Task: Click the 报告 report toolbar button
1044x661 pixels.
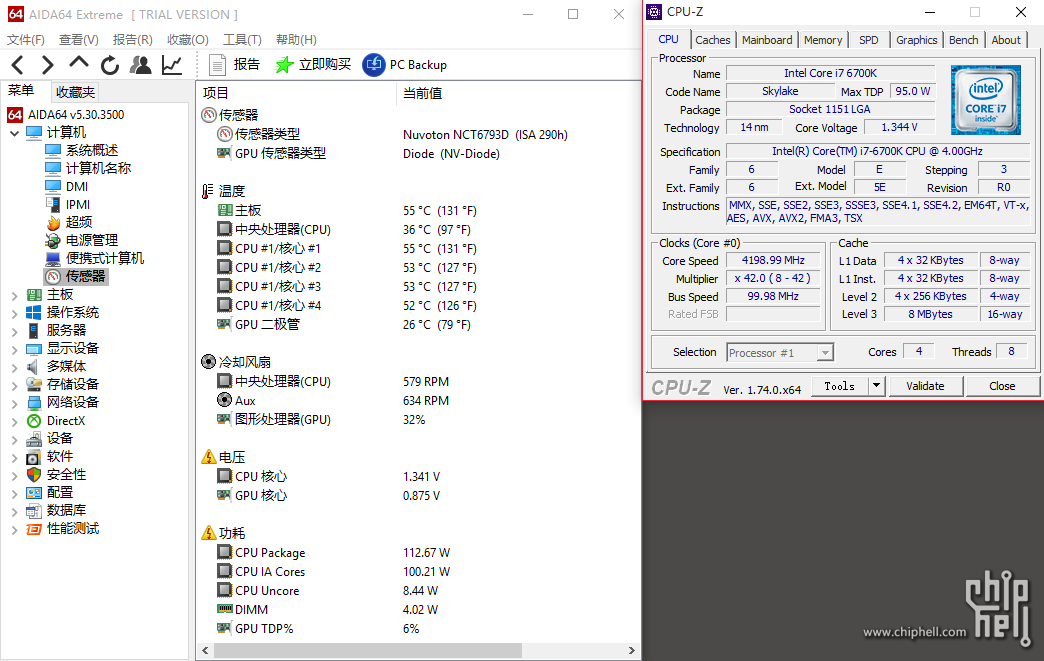Action: [x=234, y=65]
